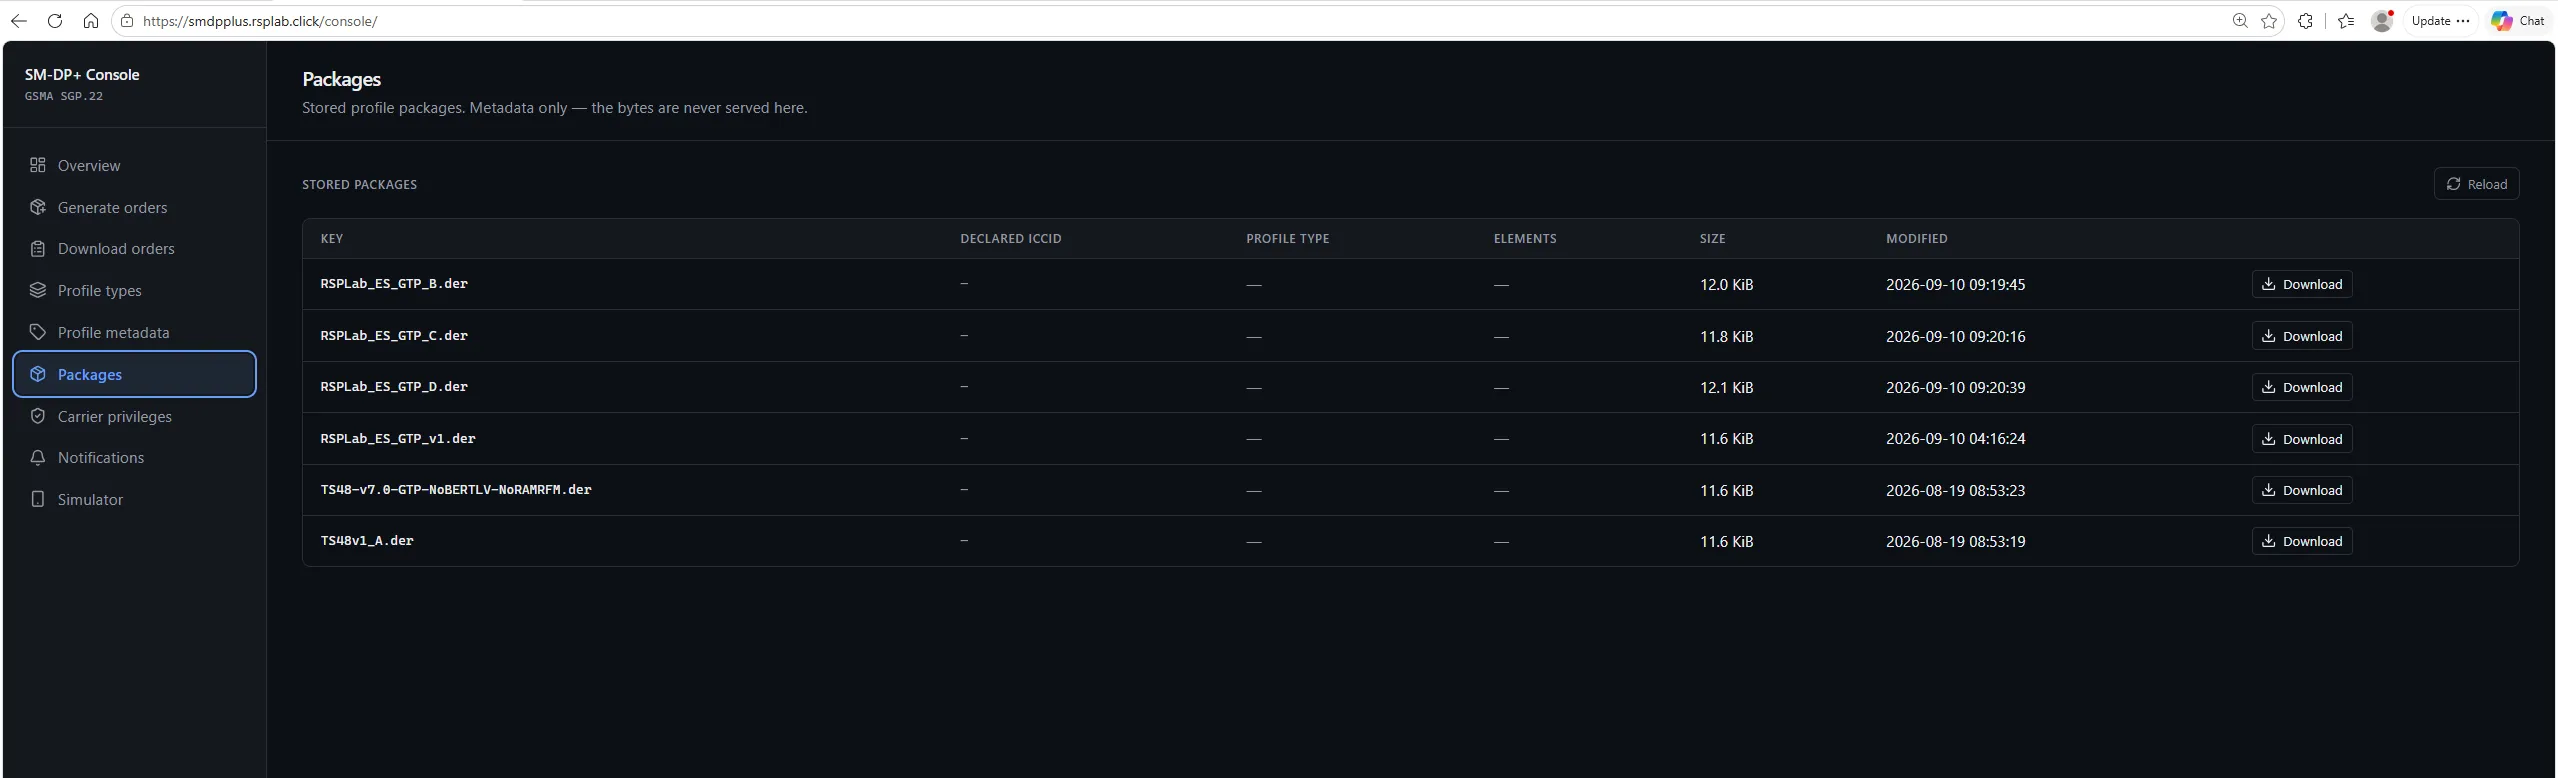
Task: Click the 2026-08-19 08:53:19 modified timestamp
Action: pos(1956,542)
